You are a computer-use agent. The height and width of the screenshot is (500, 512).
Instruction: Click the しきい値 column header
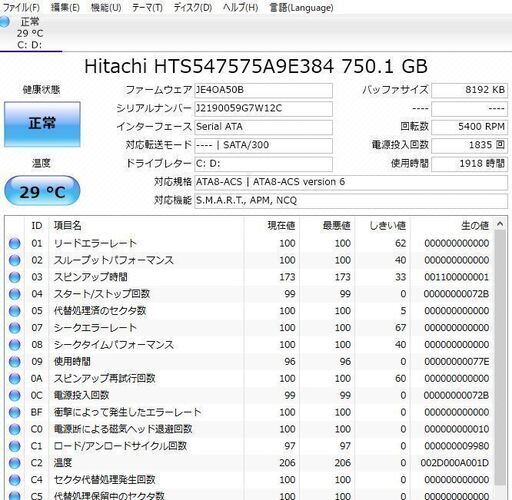pos(382,226)
